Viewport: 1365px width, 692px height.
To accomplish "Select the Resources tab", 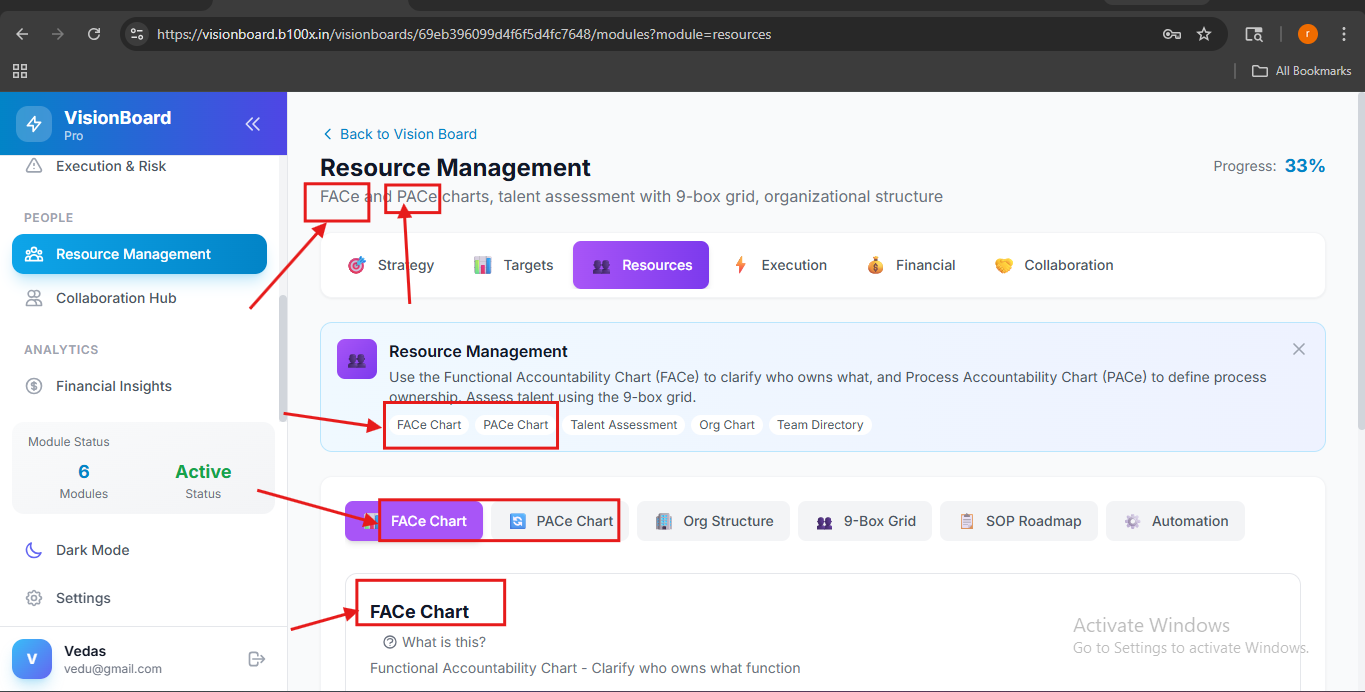I will point(641,265).
